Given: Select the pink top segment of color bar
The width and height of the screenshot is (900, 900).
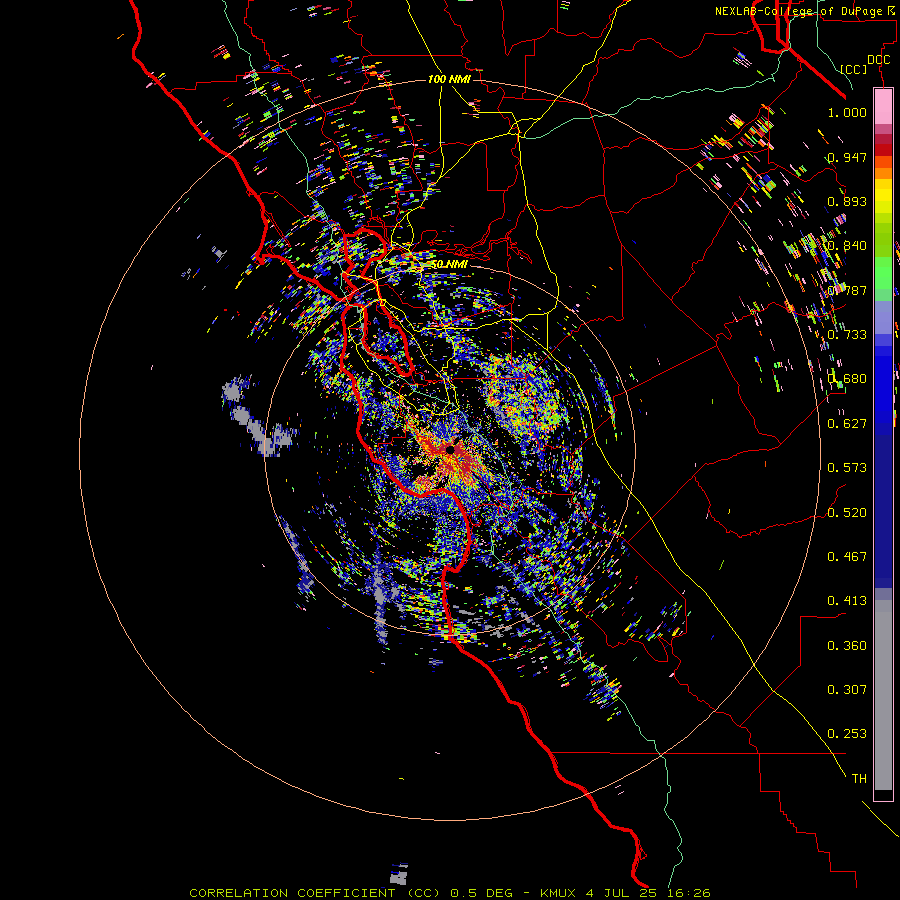Looking at the screenshot, I should click(x=883, y=107).
